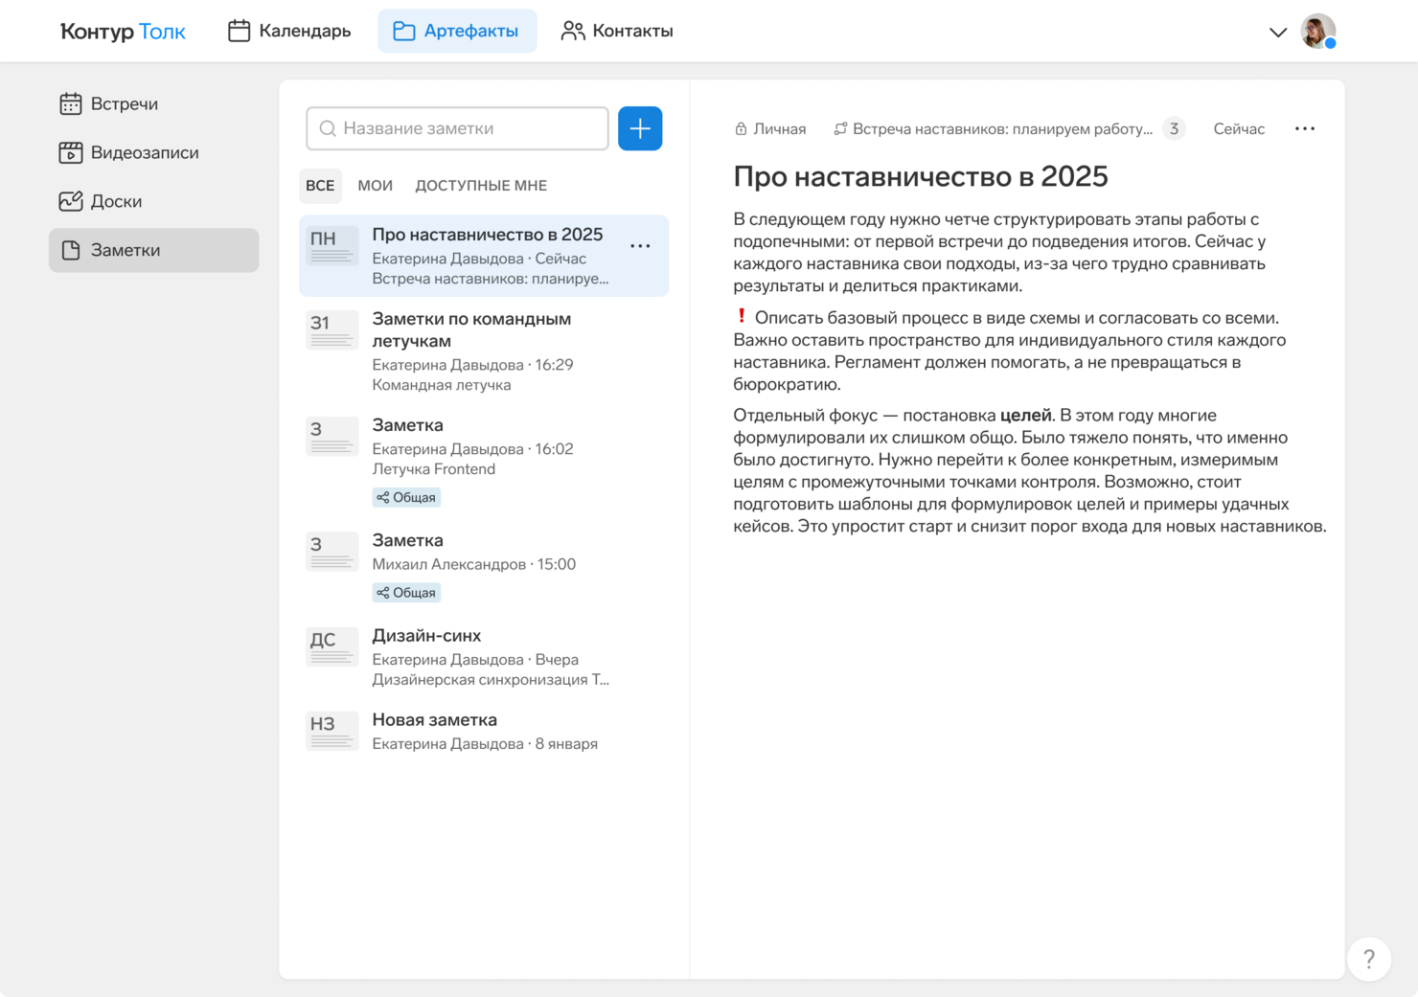Open the Артефакты section

pyautogui.click(x=456, y=31)
